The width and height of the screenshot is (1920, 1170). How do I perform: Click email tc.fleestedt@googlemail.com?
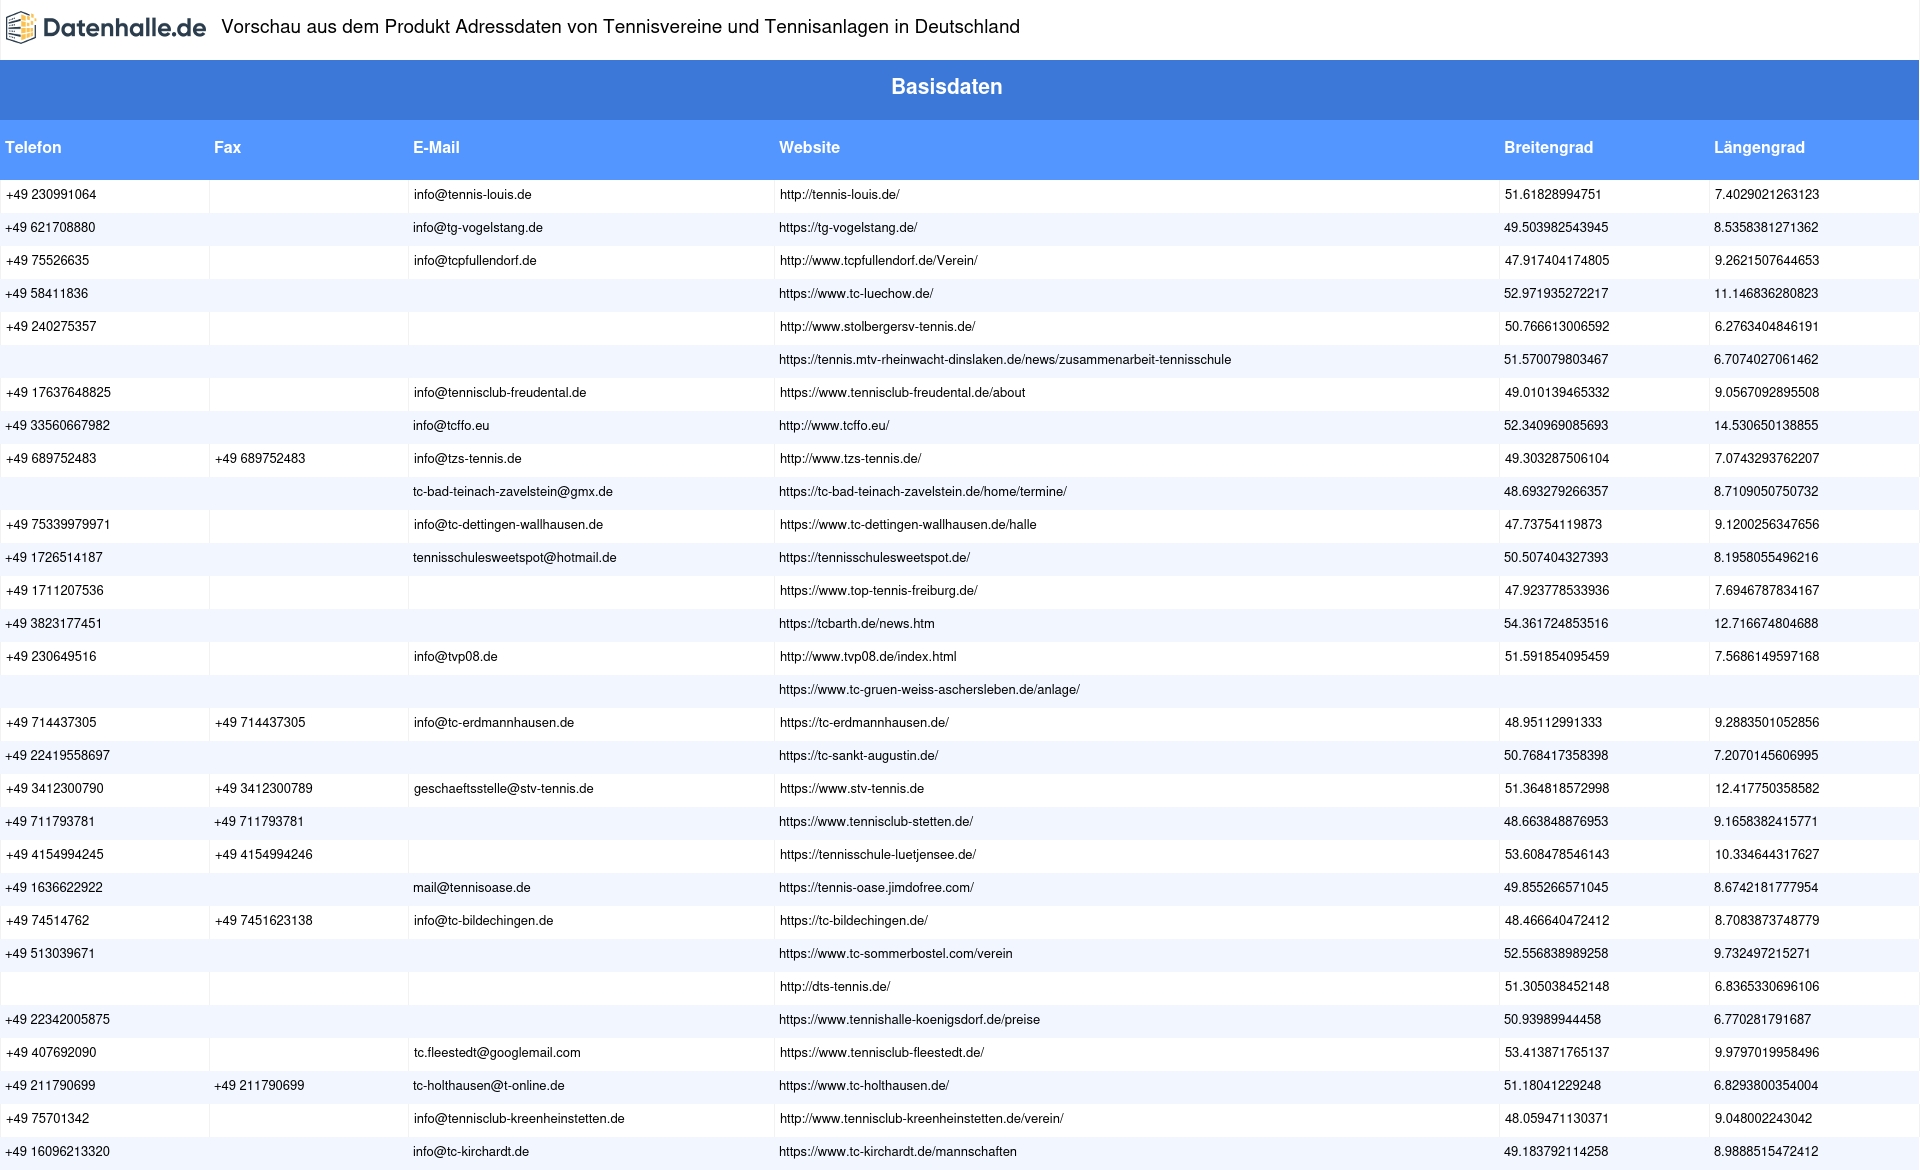[x=497, y=1053]
